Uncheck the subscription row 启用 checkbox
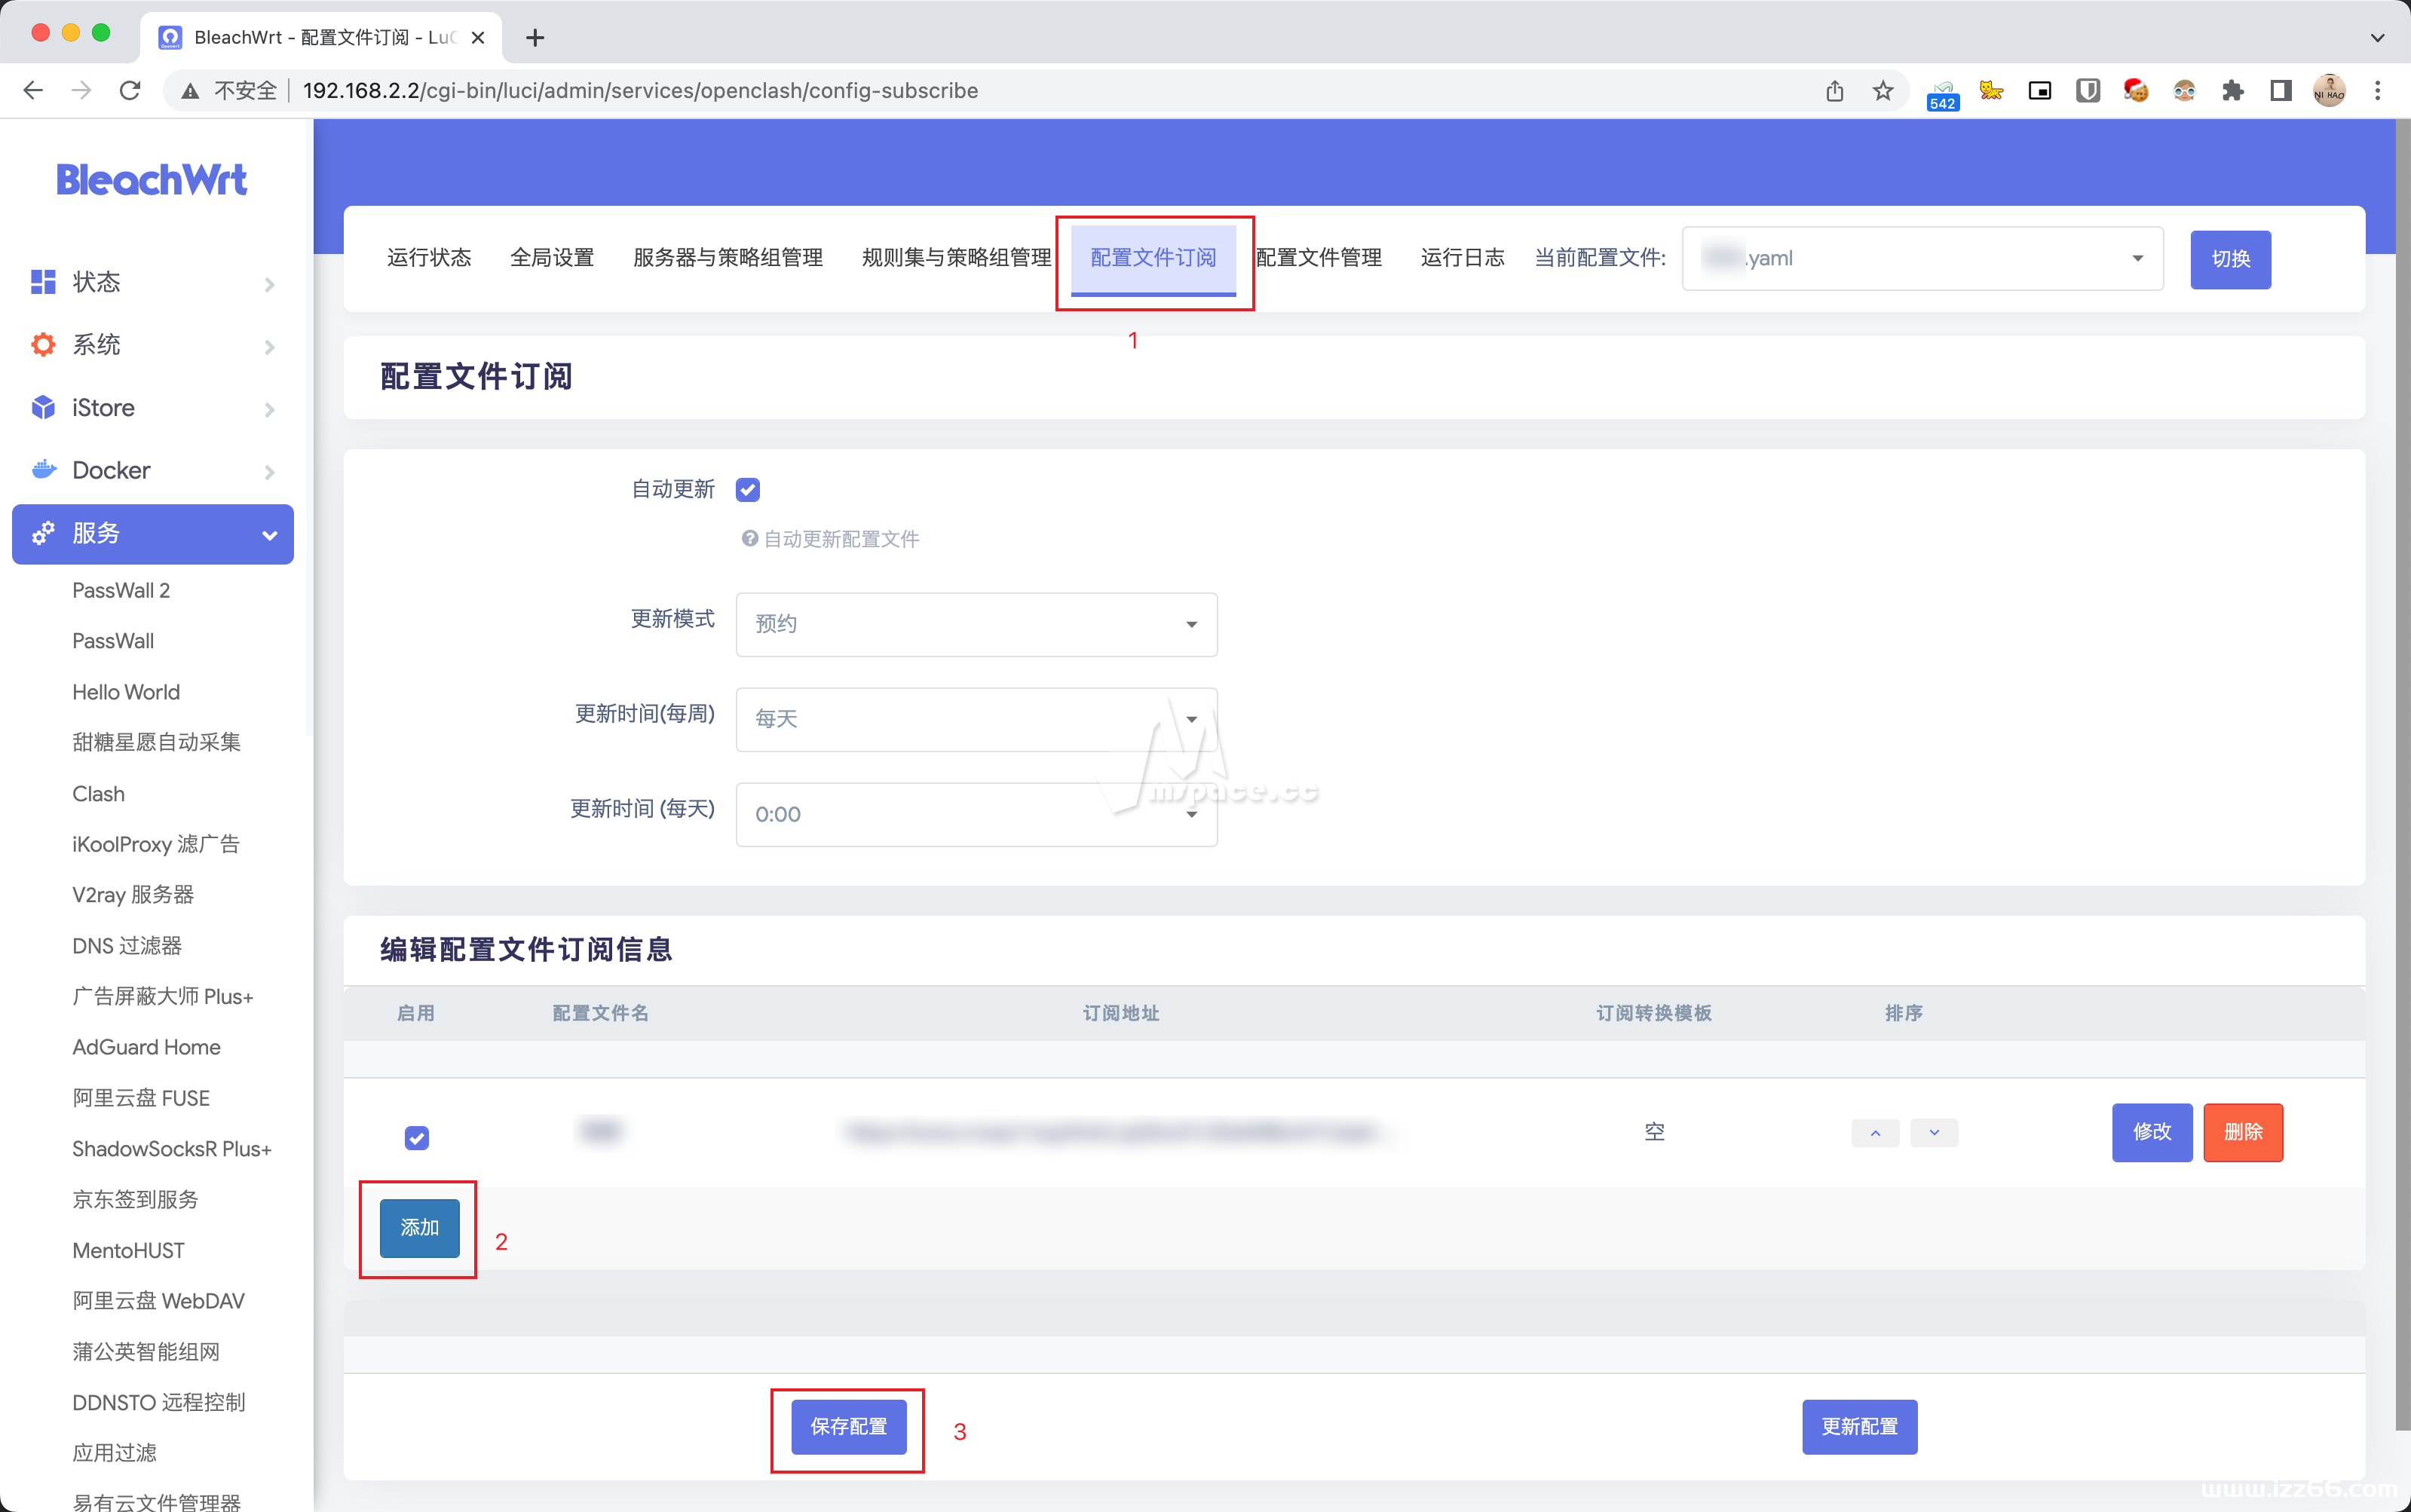The image size is (2411, 1512). pyautogui.click(x=417, y=1138)
